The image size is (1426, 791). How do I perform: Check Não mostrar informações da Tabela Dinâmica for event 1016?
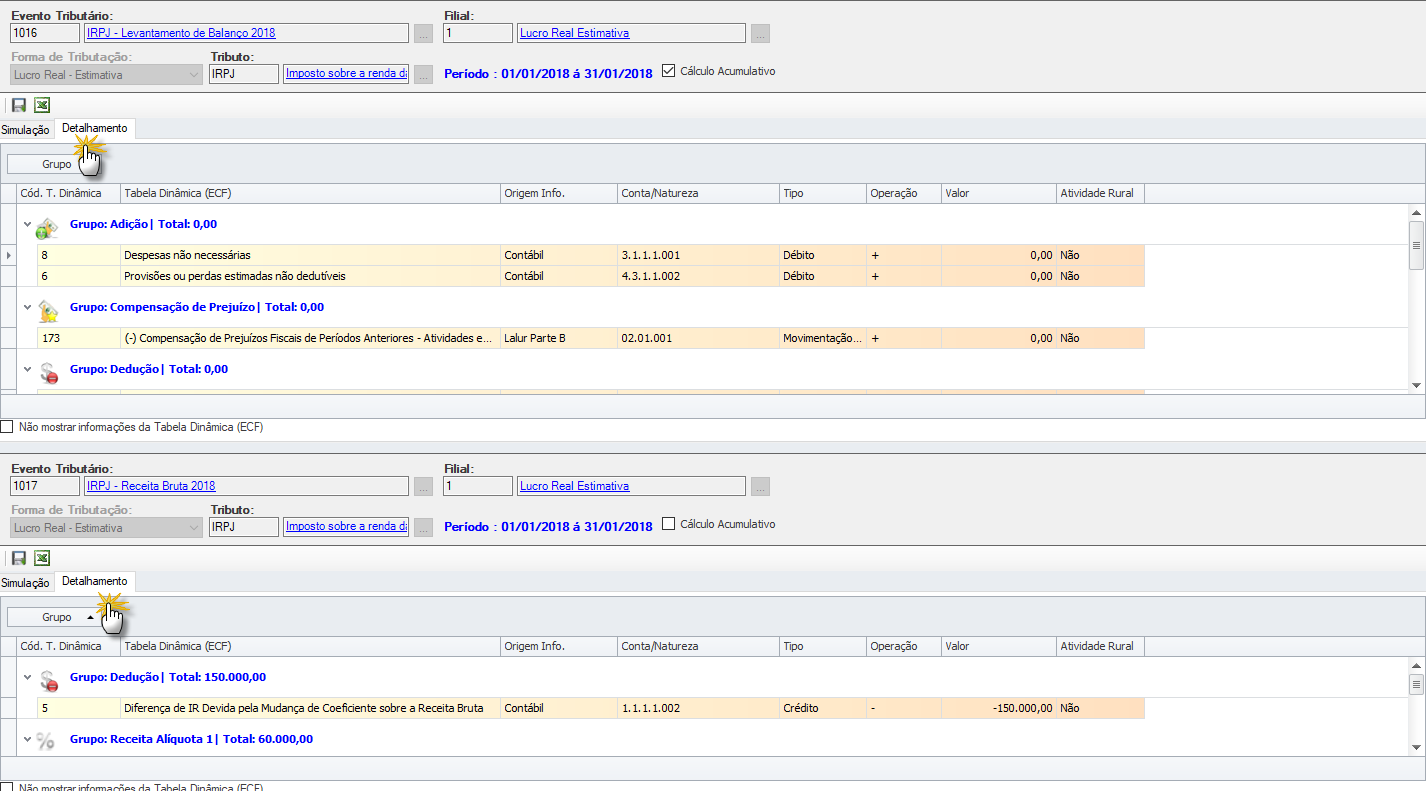coord(7,427)
